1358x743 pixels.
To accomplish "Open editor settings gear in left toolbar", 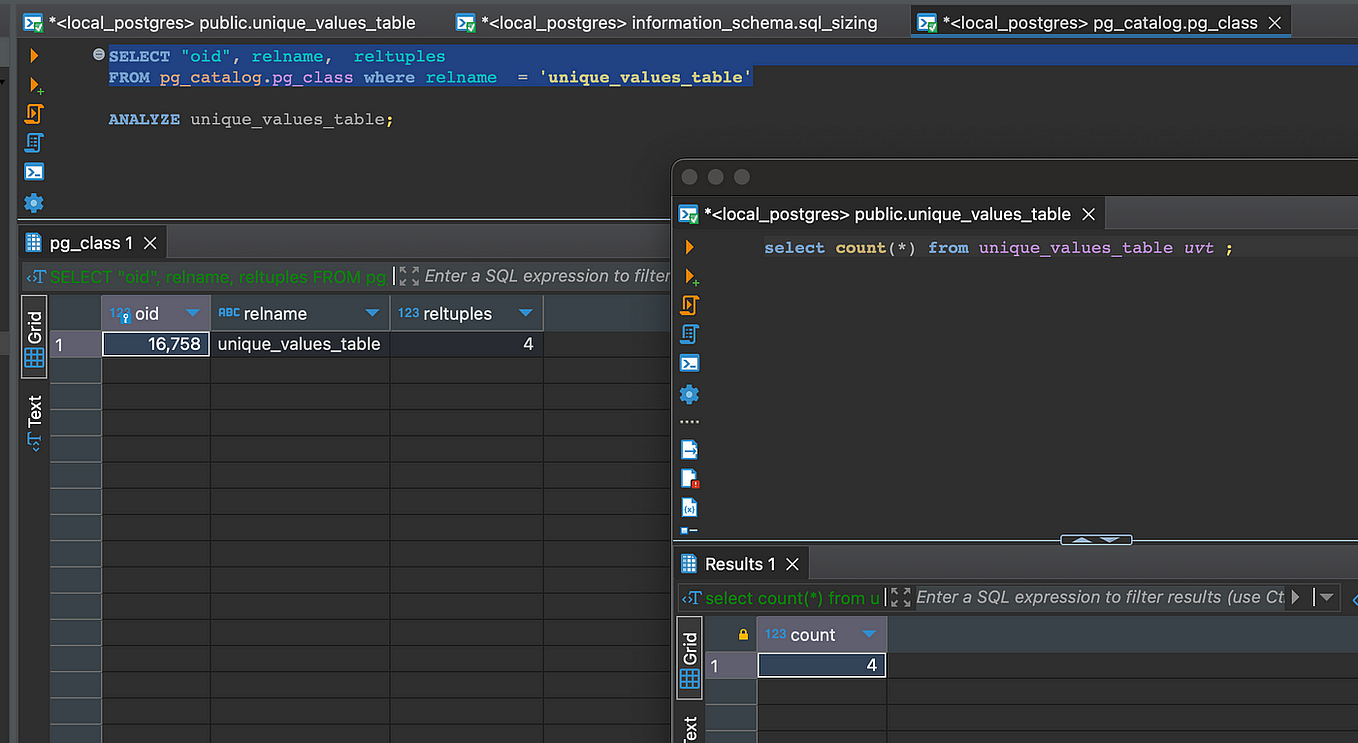I will 34,203.
